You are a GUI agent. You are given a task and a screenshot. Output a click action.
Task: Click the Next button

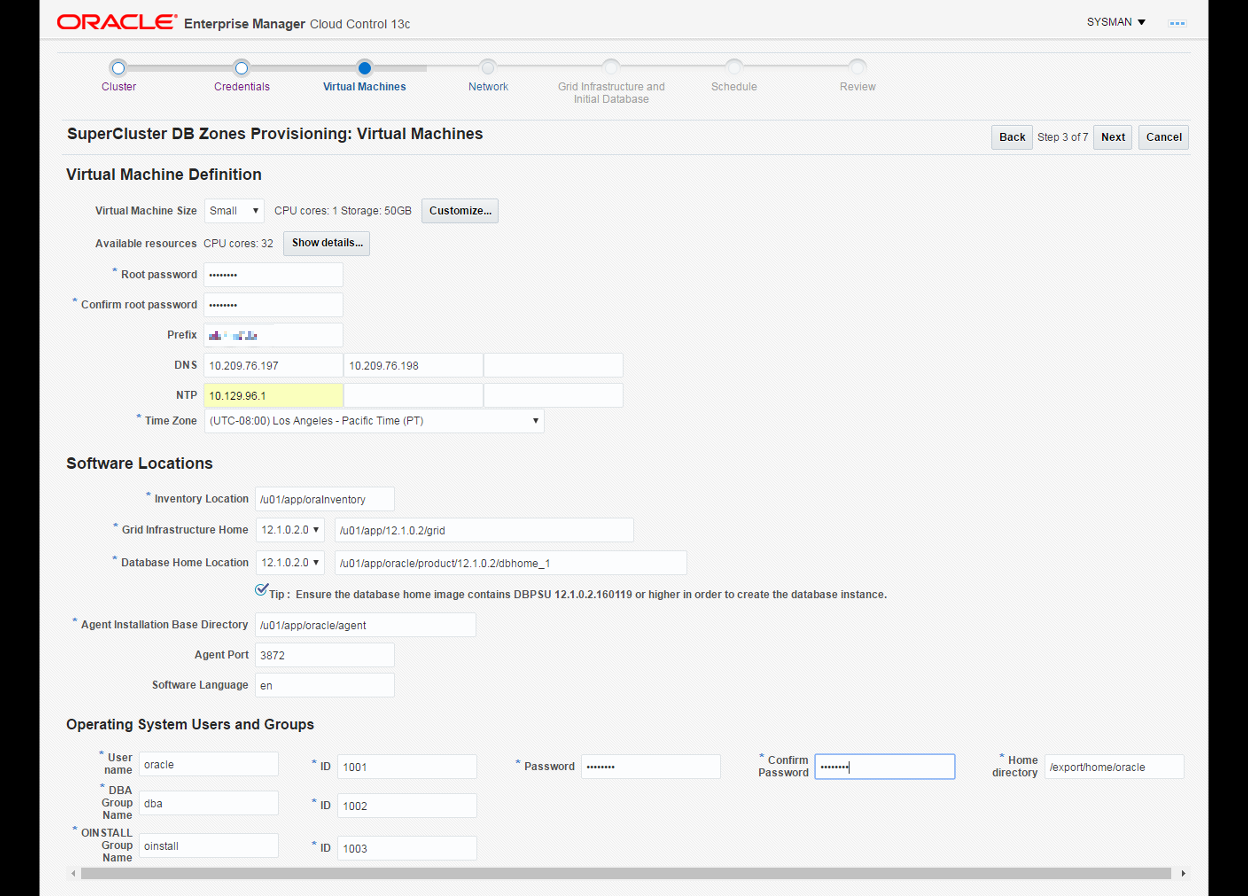point(1113,137)
